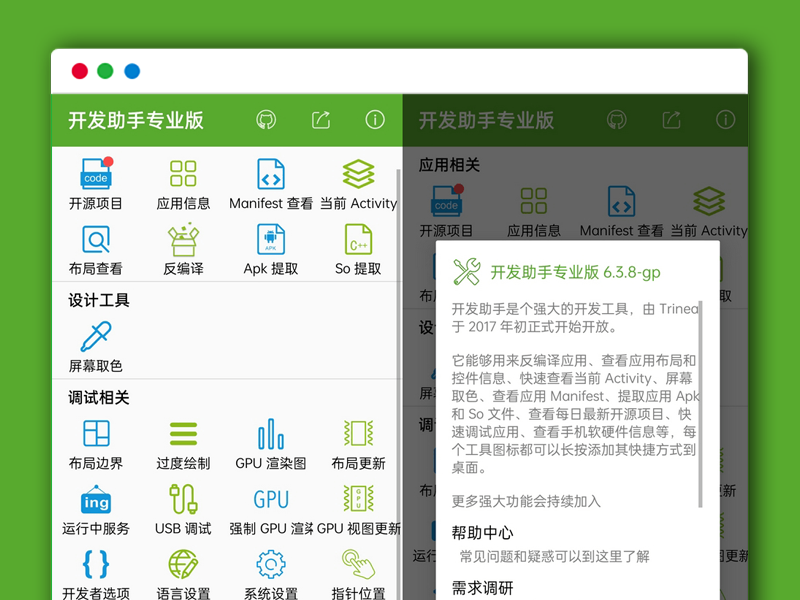Open the 反编译 tool
Image resolution: width=800 pixels, height=600 pixels.
click(183, 250)
